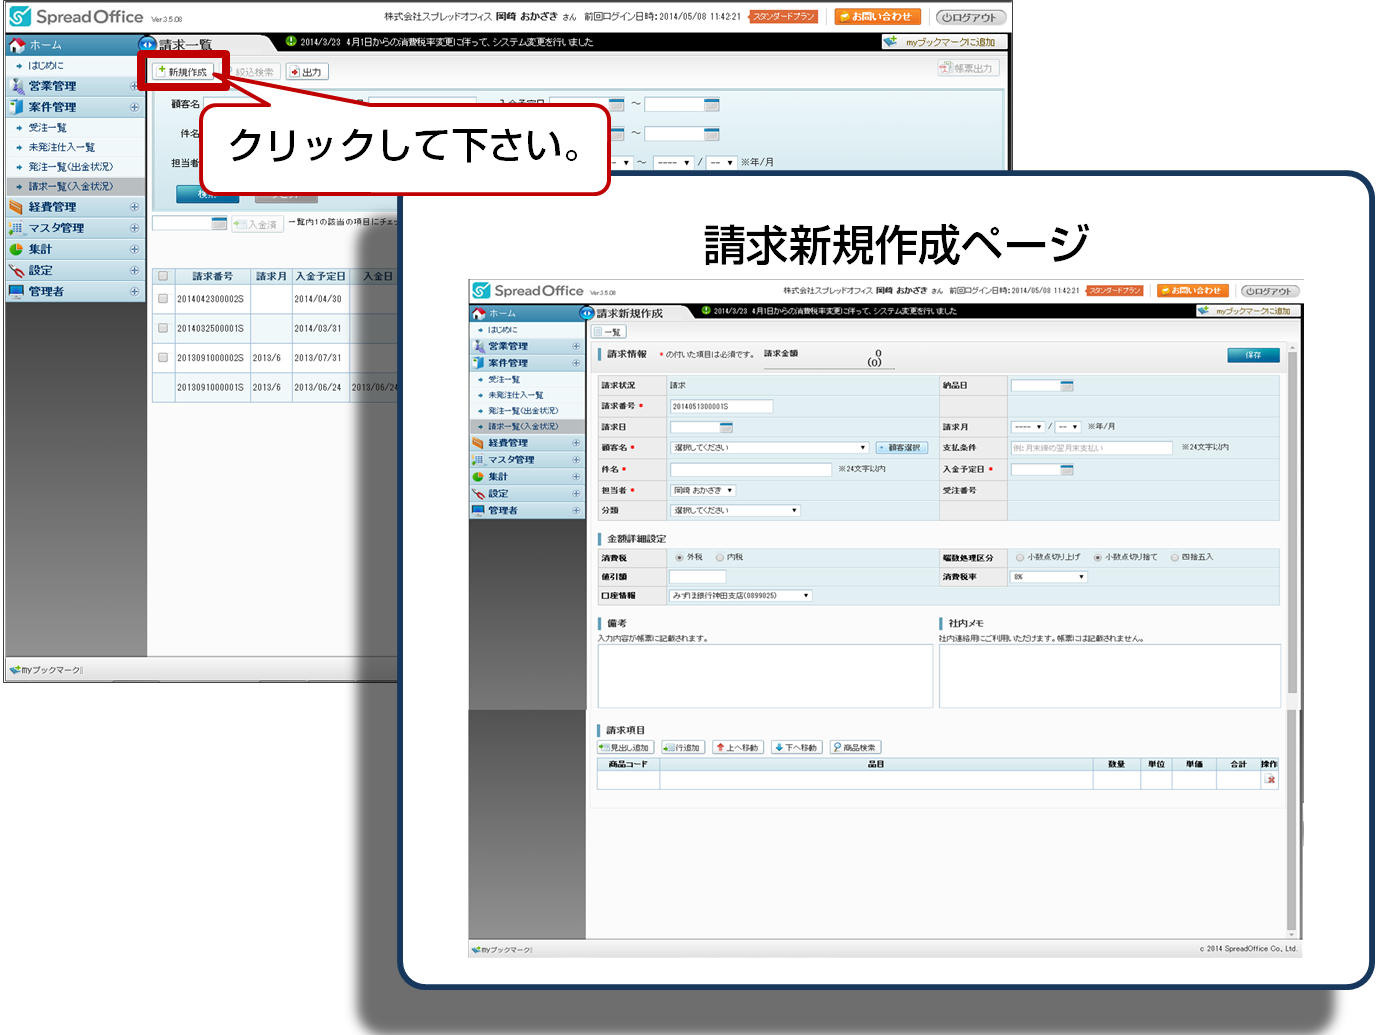This screenshot has width=1377, height=1035.
Task: Open 請求月 year dropdown in 請求新規作成 form
Action: pos(1028,427)
